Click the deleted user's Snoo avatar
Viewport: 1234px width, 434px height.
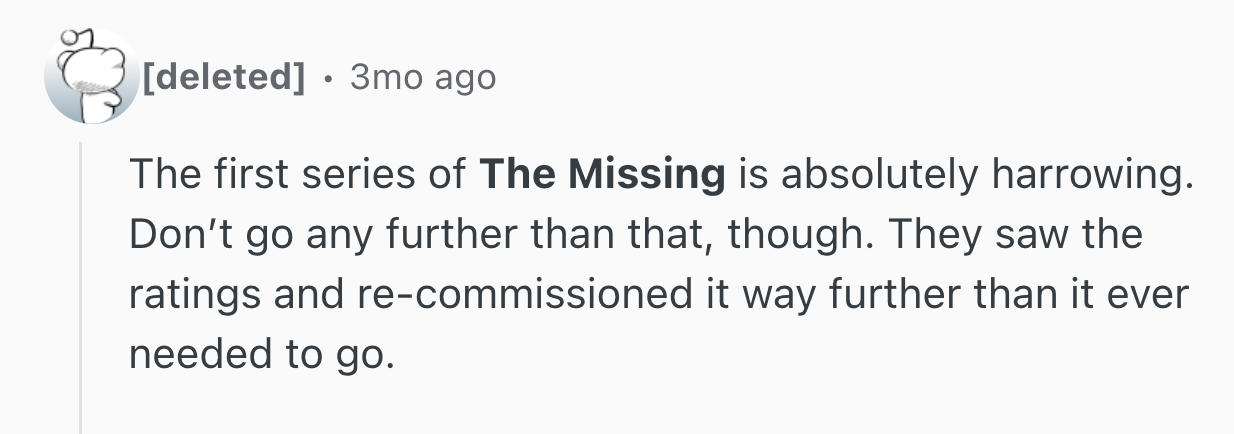point(90,78)
